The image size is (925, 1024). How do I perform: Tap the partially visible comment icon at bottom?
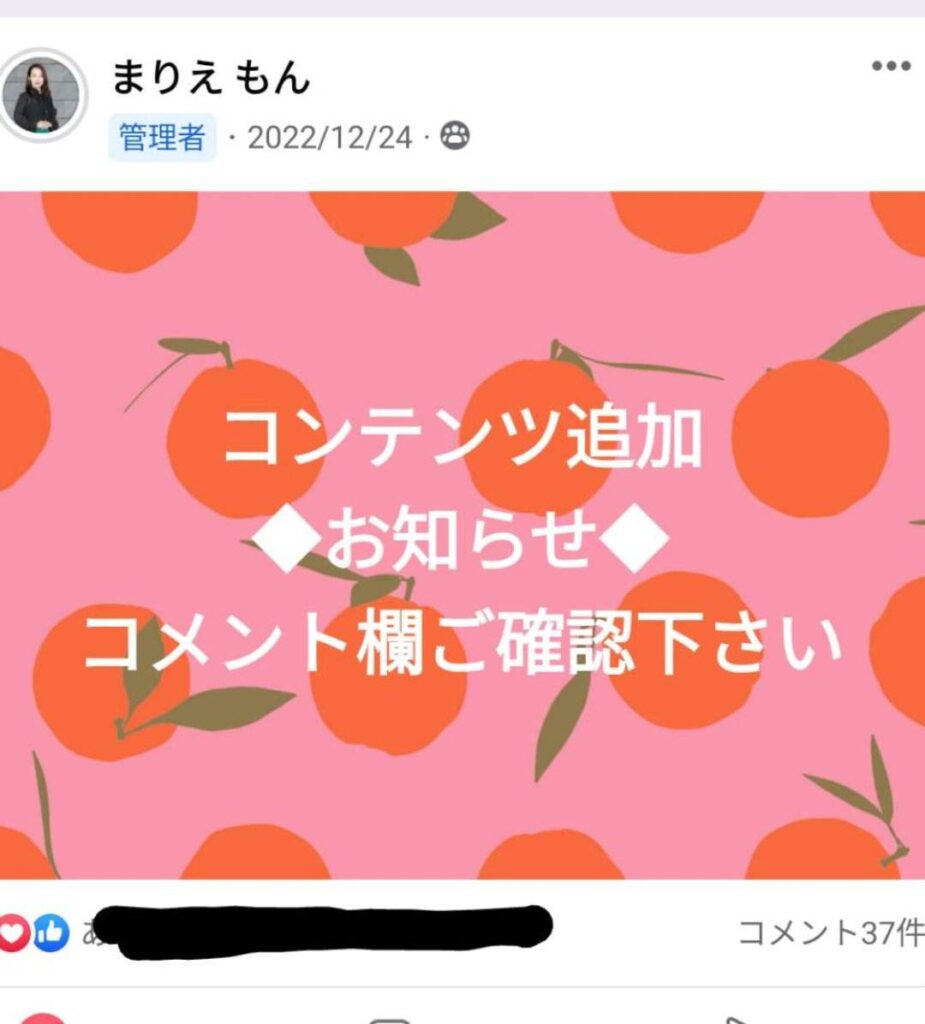pyautogui.click(x=389, y=1021)
